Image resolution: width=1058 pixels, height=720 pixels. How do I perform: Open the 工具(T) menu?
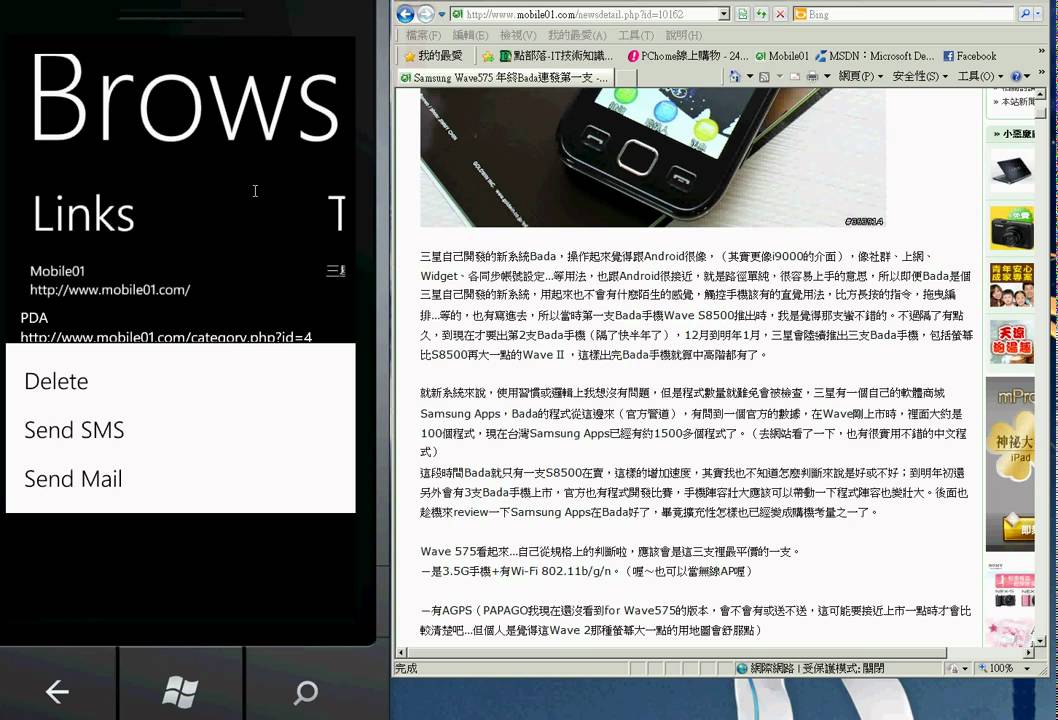click(636, 35)
